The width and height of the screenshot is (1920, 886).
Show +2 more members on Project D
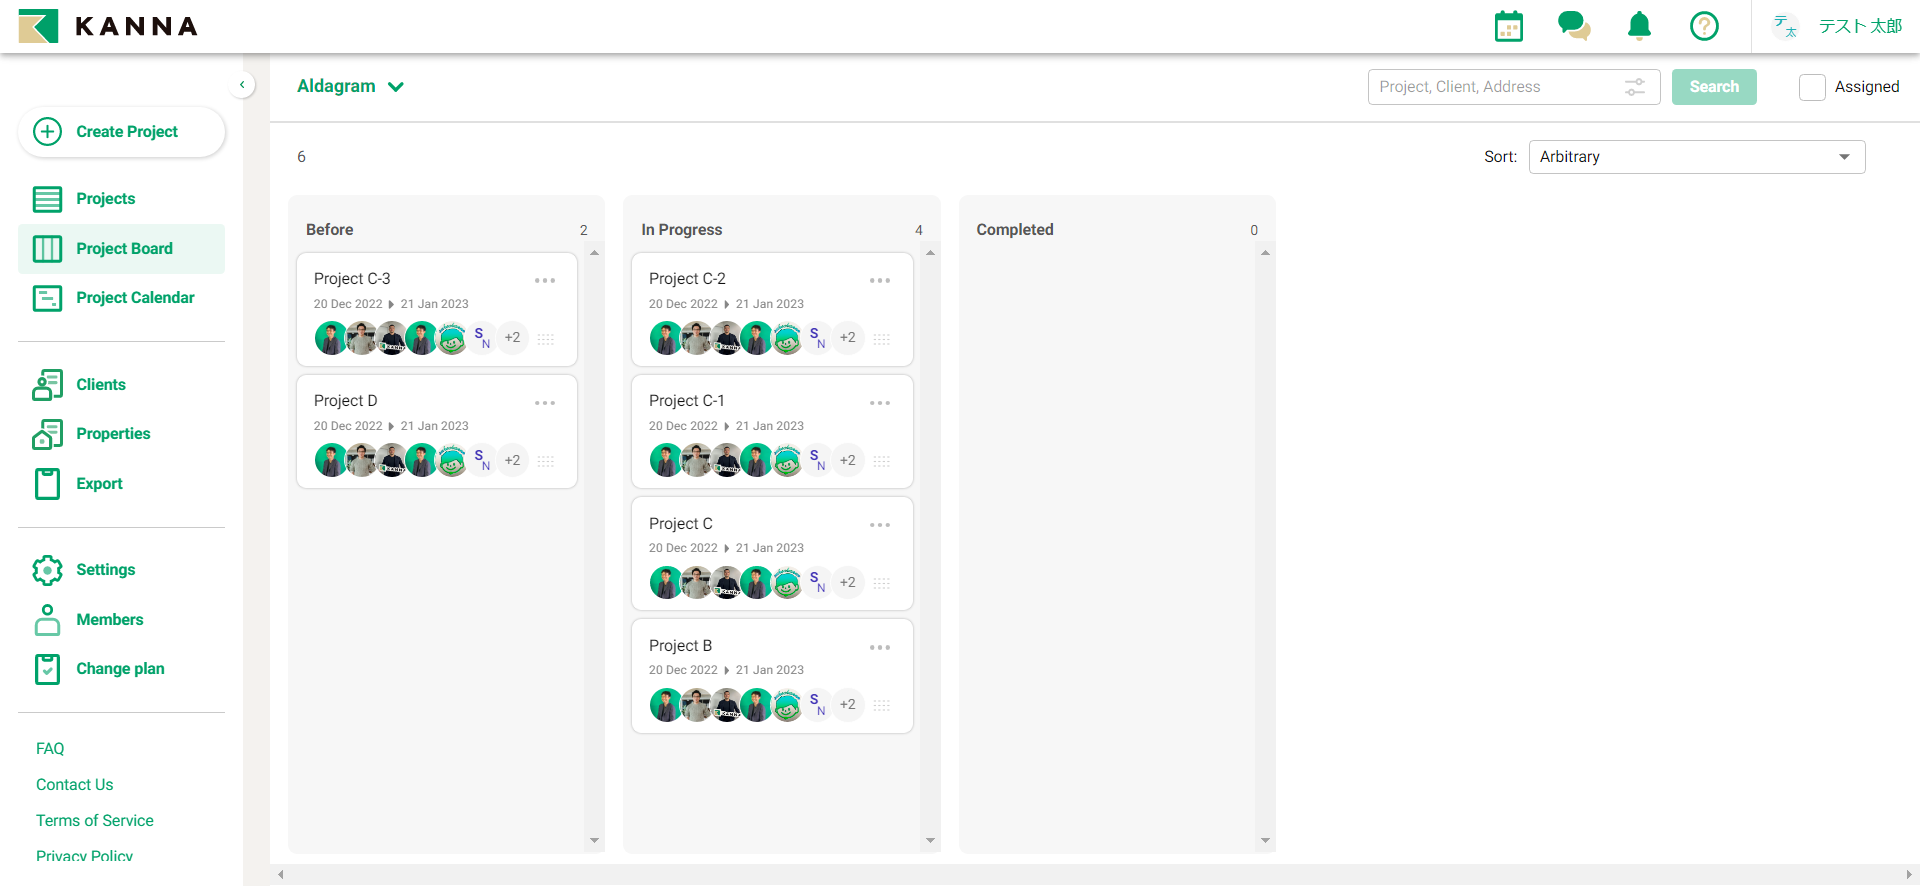pyautogui.click(x=512, y=461)
